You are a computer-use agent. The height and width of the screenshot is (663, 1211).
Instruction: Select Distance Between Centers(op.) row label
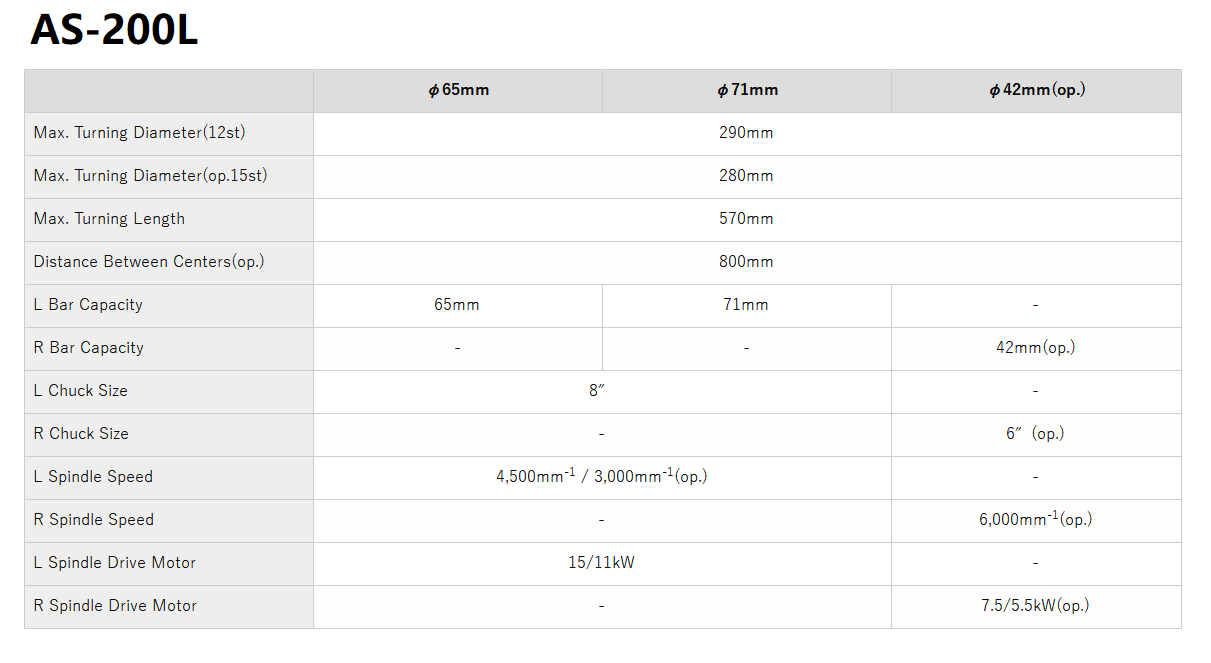pos(149,262)
